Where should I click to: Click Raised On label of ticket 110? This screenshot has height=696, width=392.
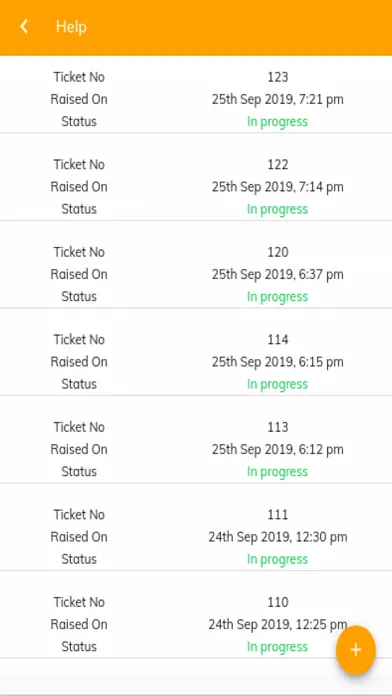pos(79,624)
